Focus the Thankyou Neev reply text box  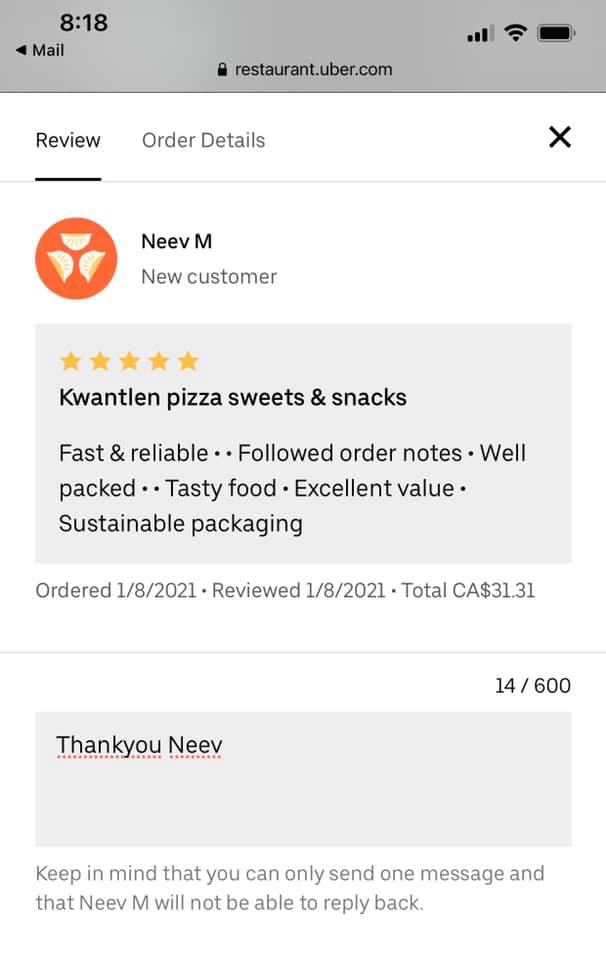pyautogui.click(x=303, y=779)
